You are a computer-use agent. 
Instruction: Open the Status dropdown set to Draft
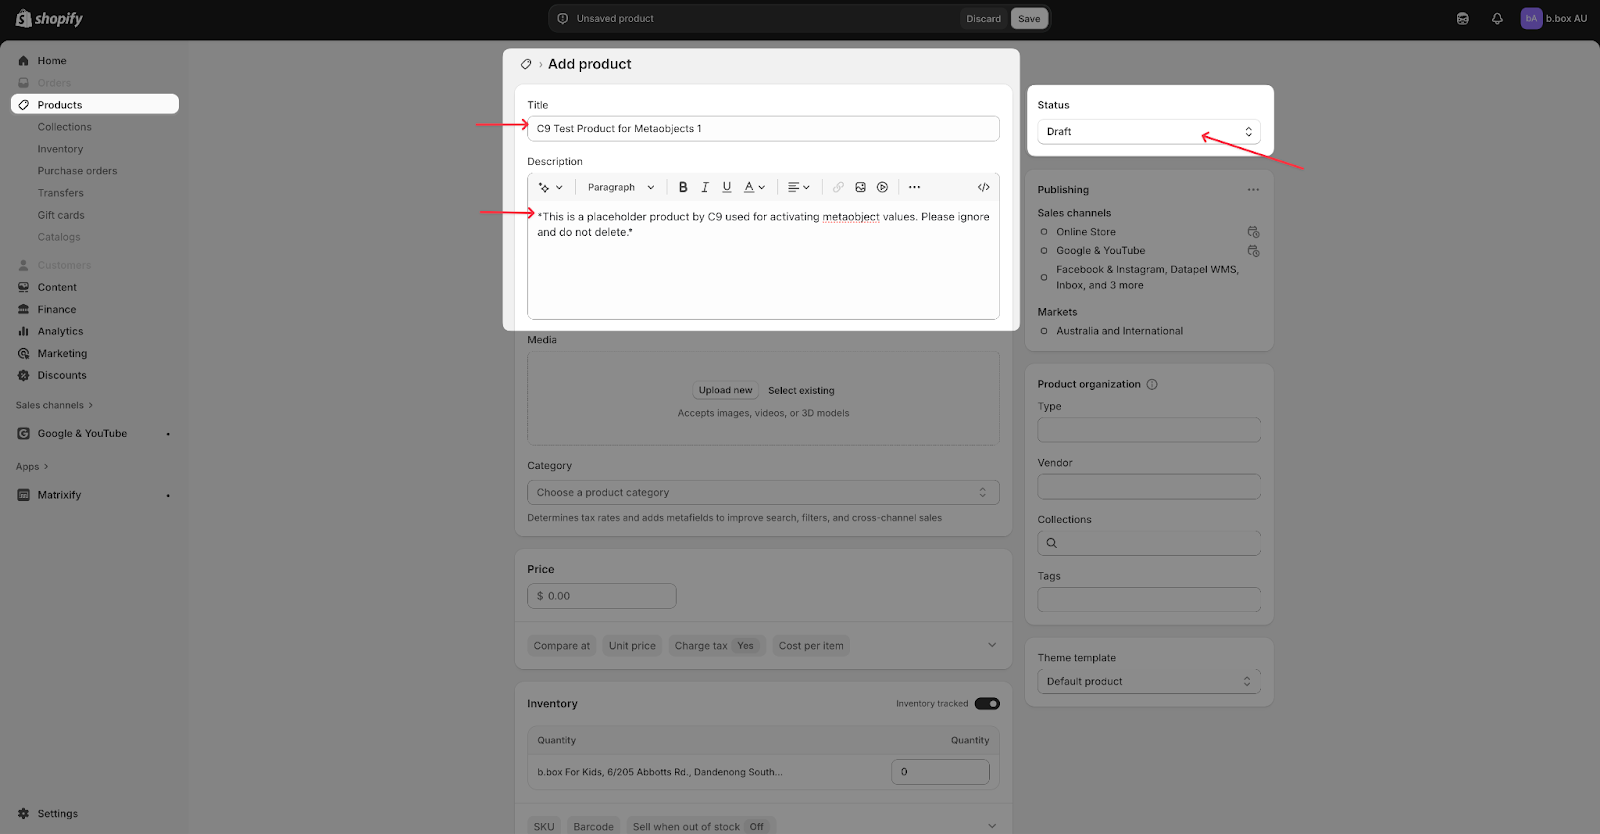(x=1148, y=132)
